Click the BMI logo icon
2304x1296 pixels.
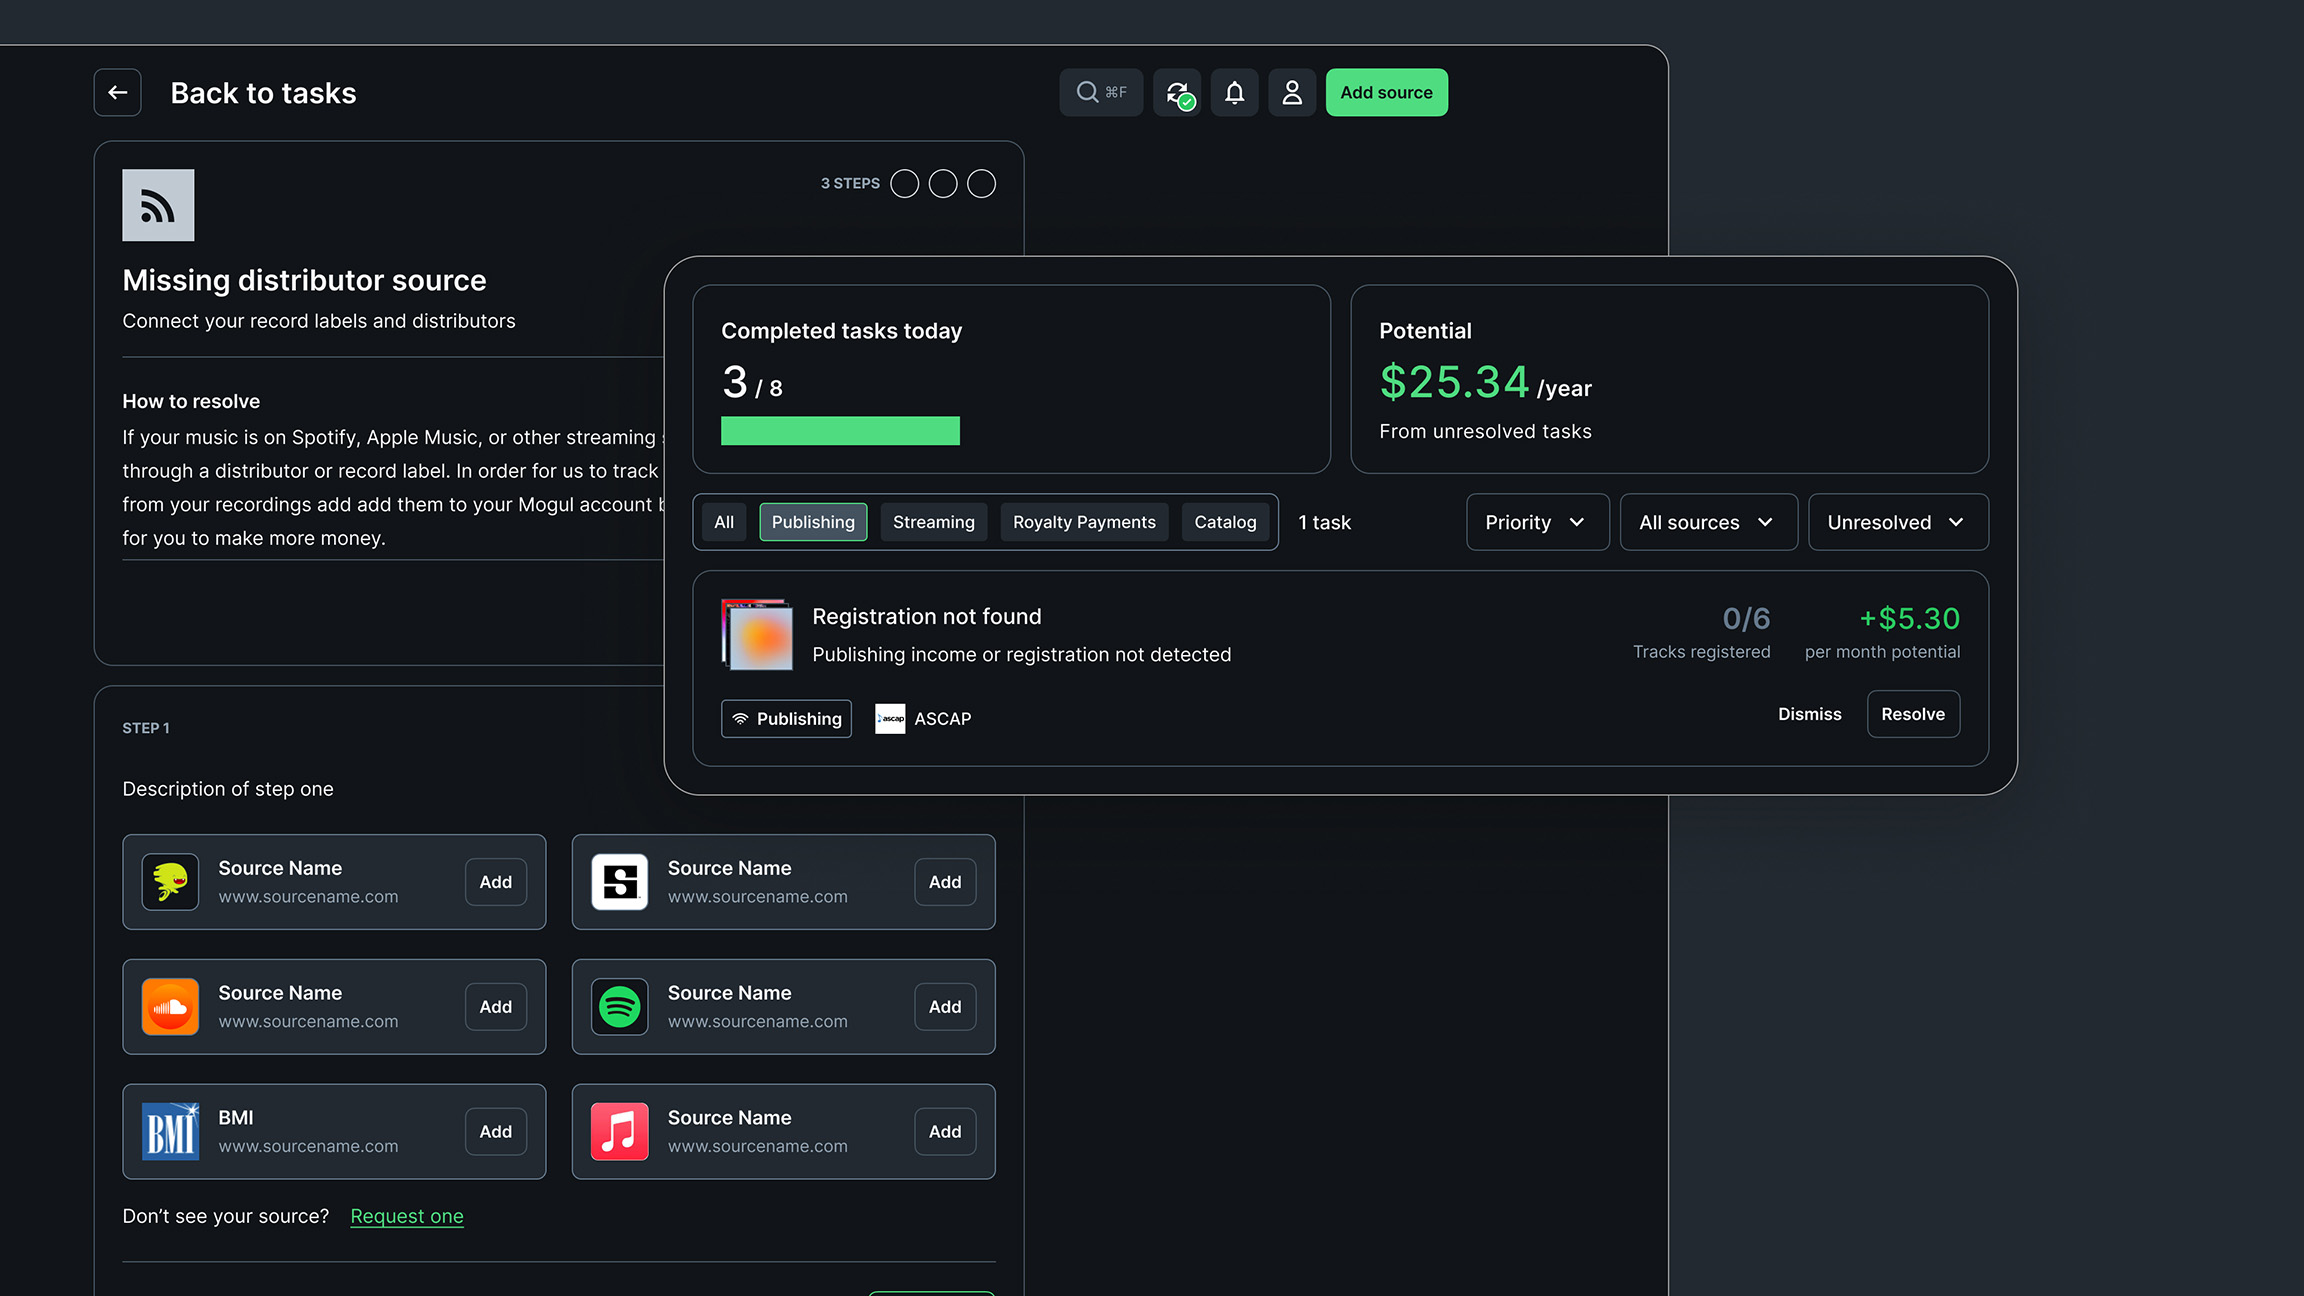point(170,1132)
